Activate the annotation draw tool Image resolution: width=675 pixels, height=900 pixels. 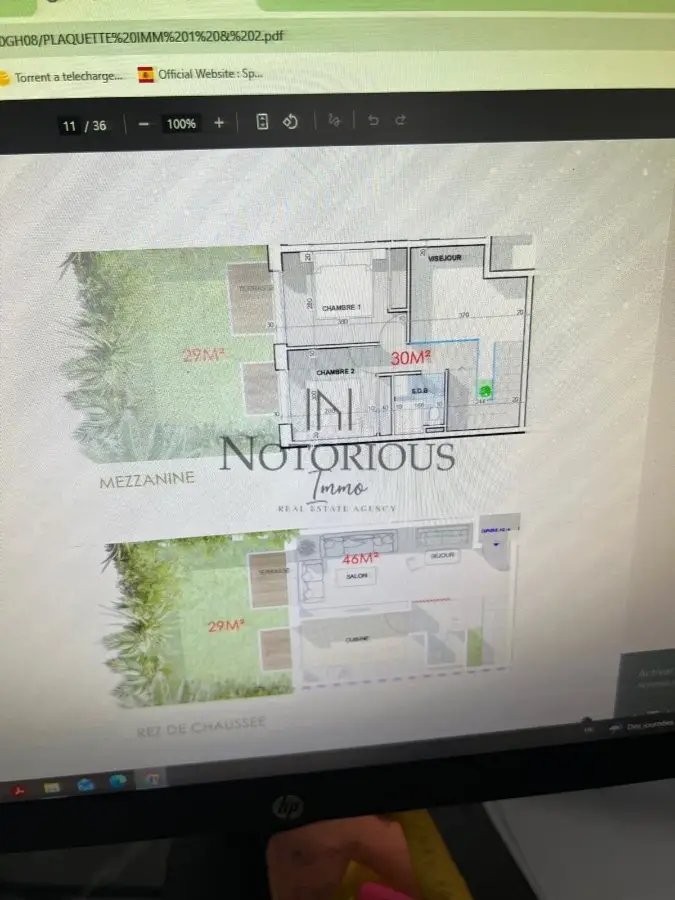pyautogui.click(x=335, y=120)
